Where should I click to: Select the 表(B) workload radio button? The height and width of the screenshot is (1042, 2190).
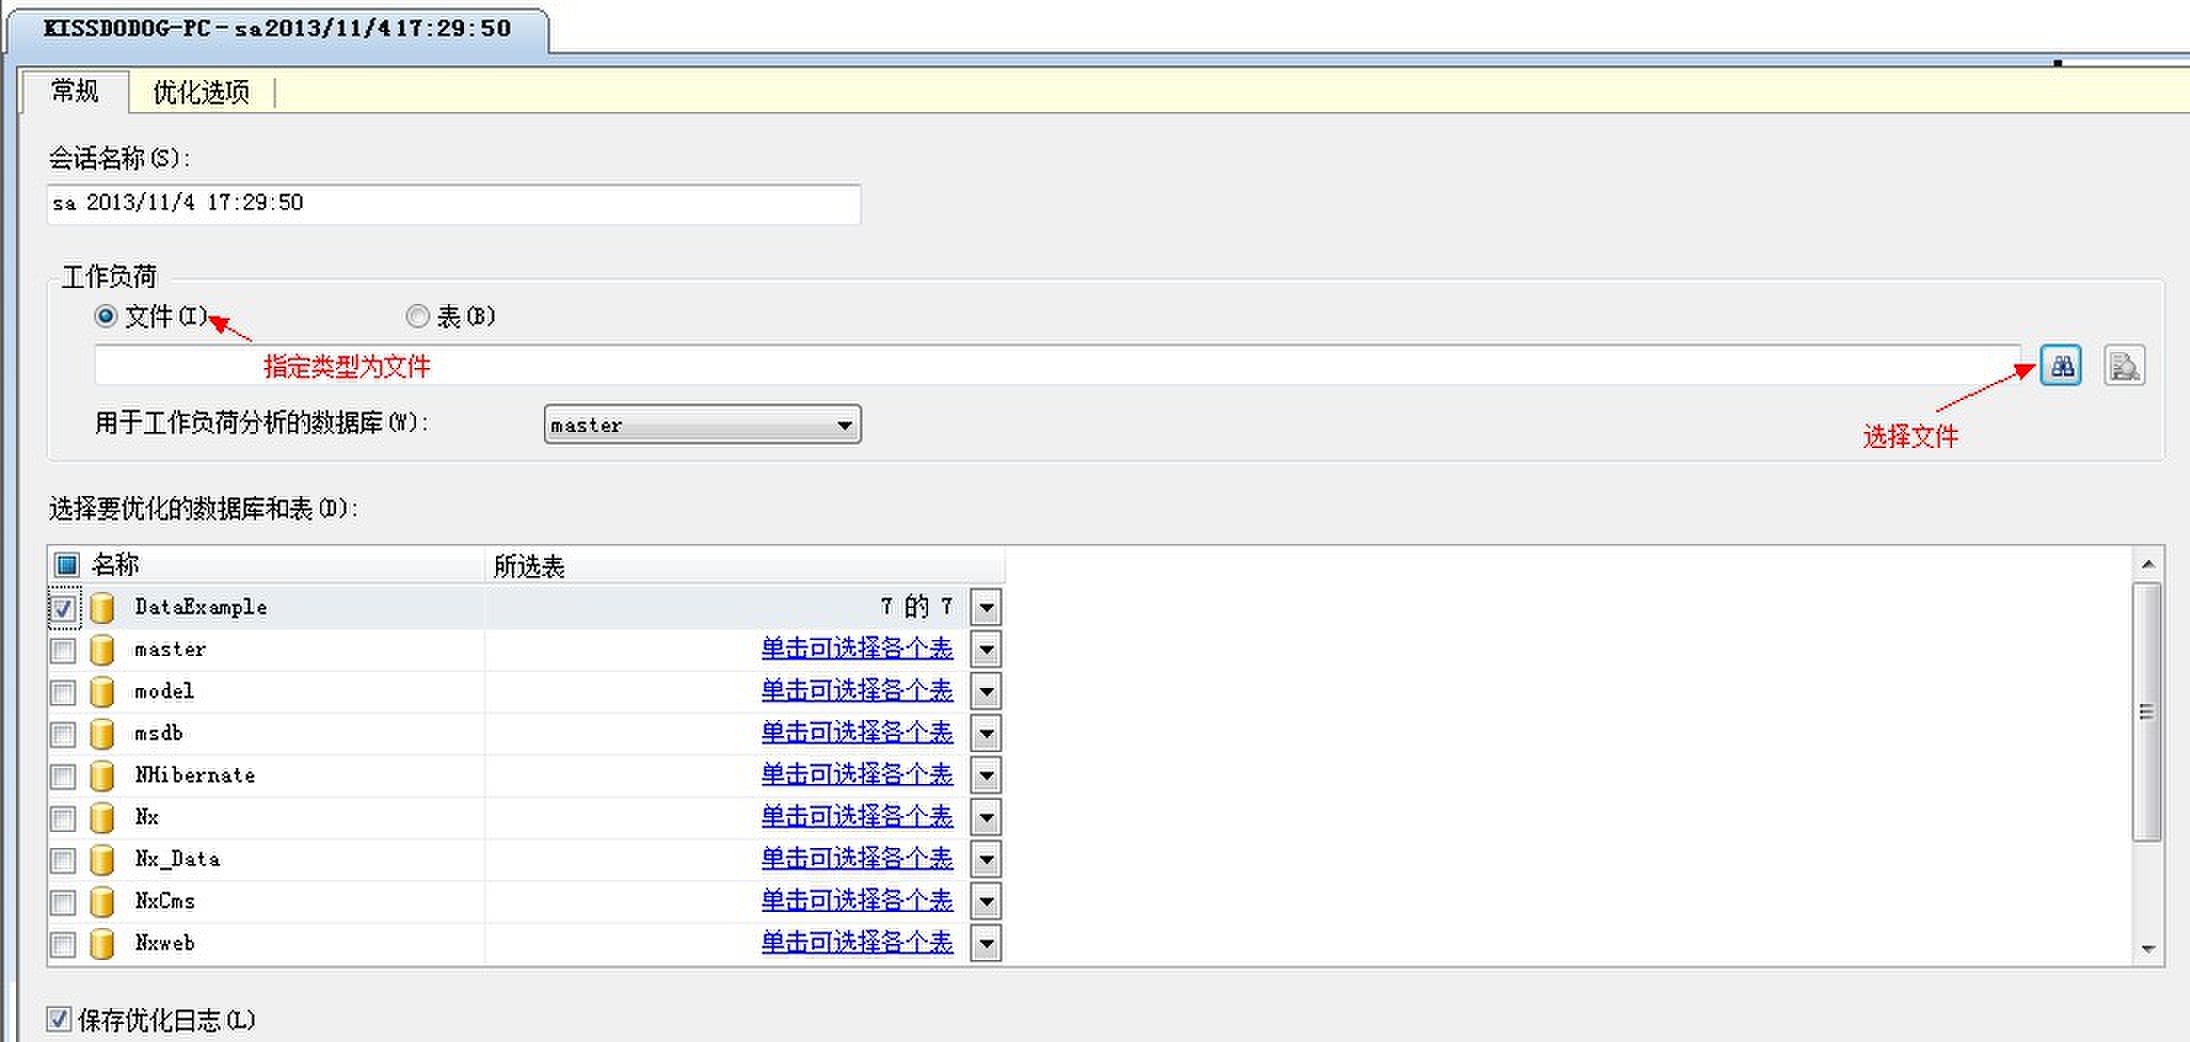tap(417, 316)
